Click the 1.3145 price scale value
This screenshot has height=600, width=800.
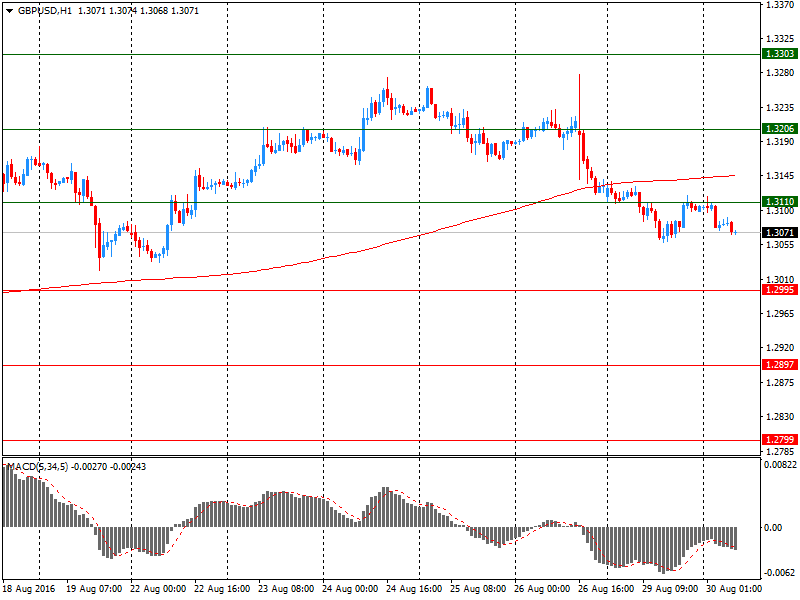pyautogui.click(x=780, y=176)
